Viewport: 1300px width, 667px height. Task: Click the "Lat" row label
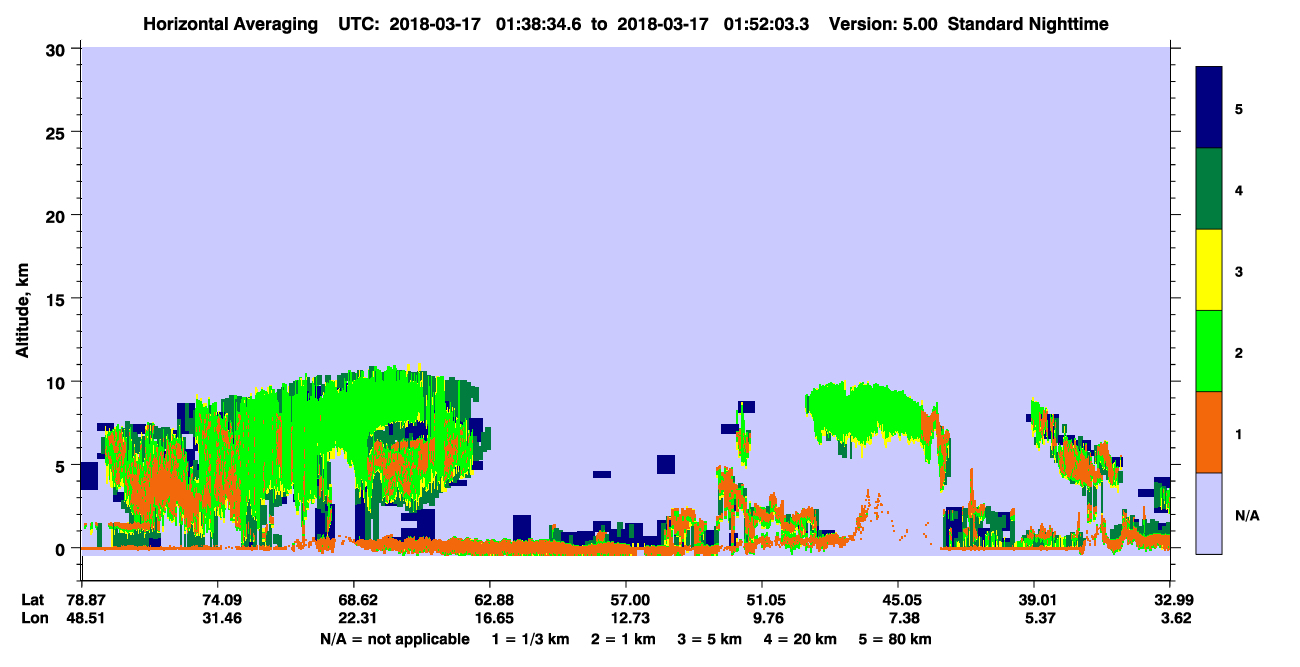pyautogui.click(x=32, y=600)
